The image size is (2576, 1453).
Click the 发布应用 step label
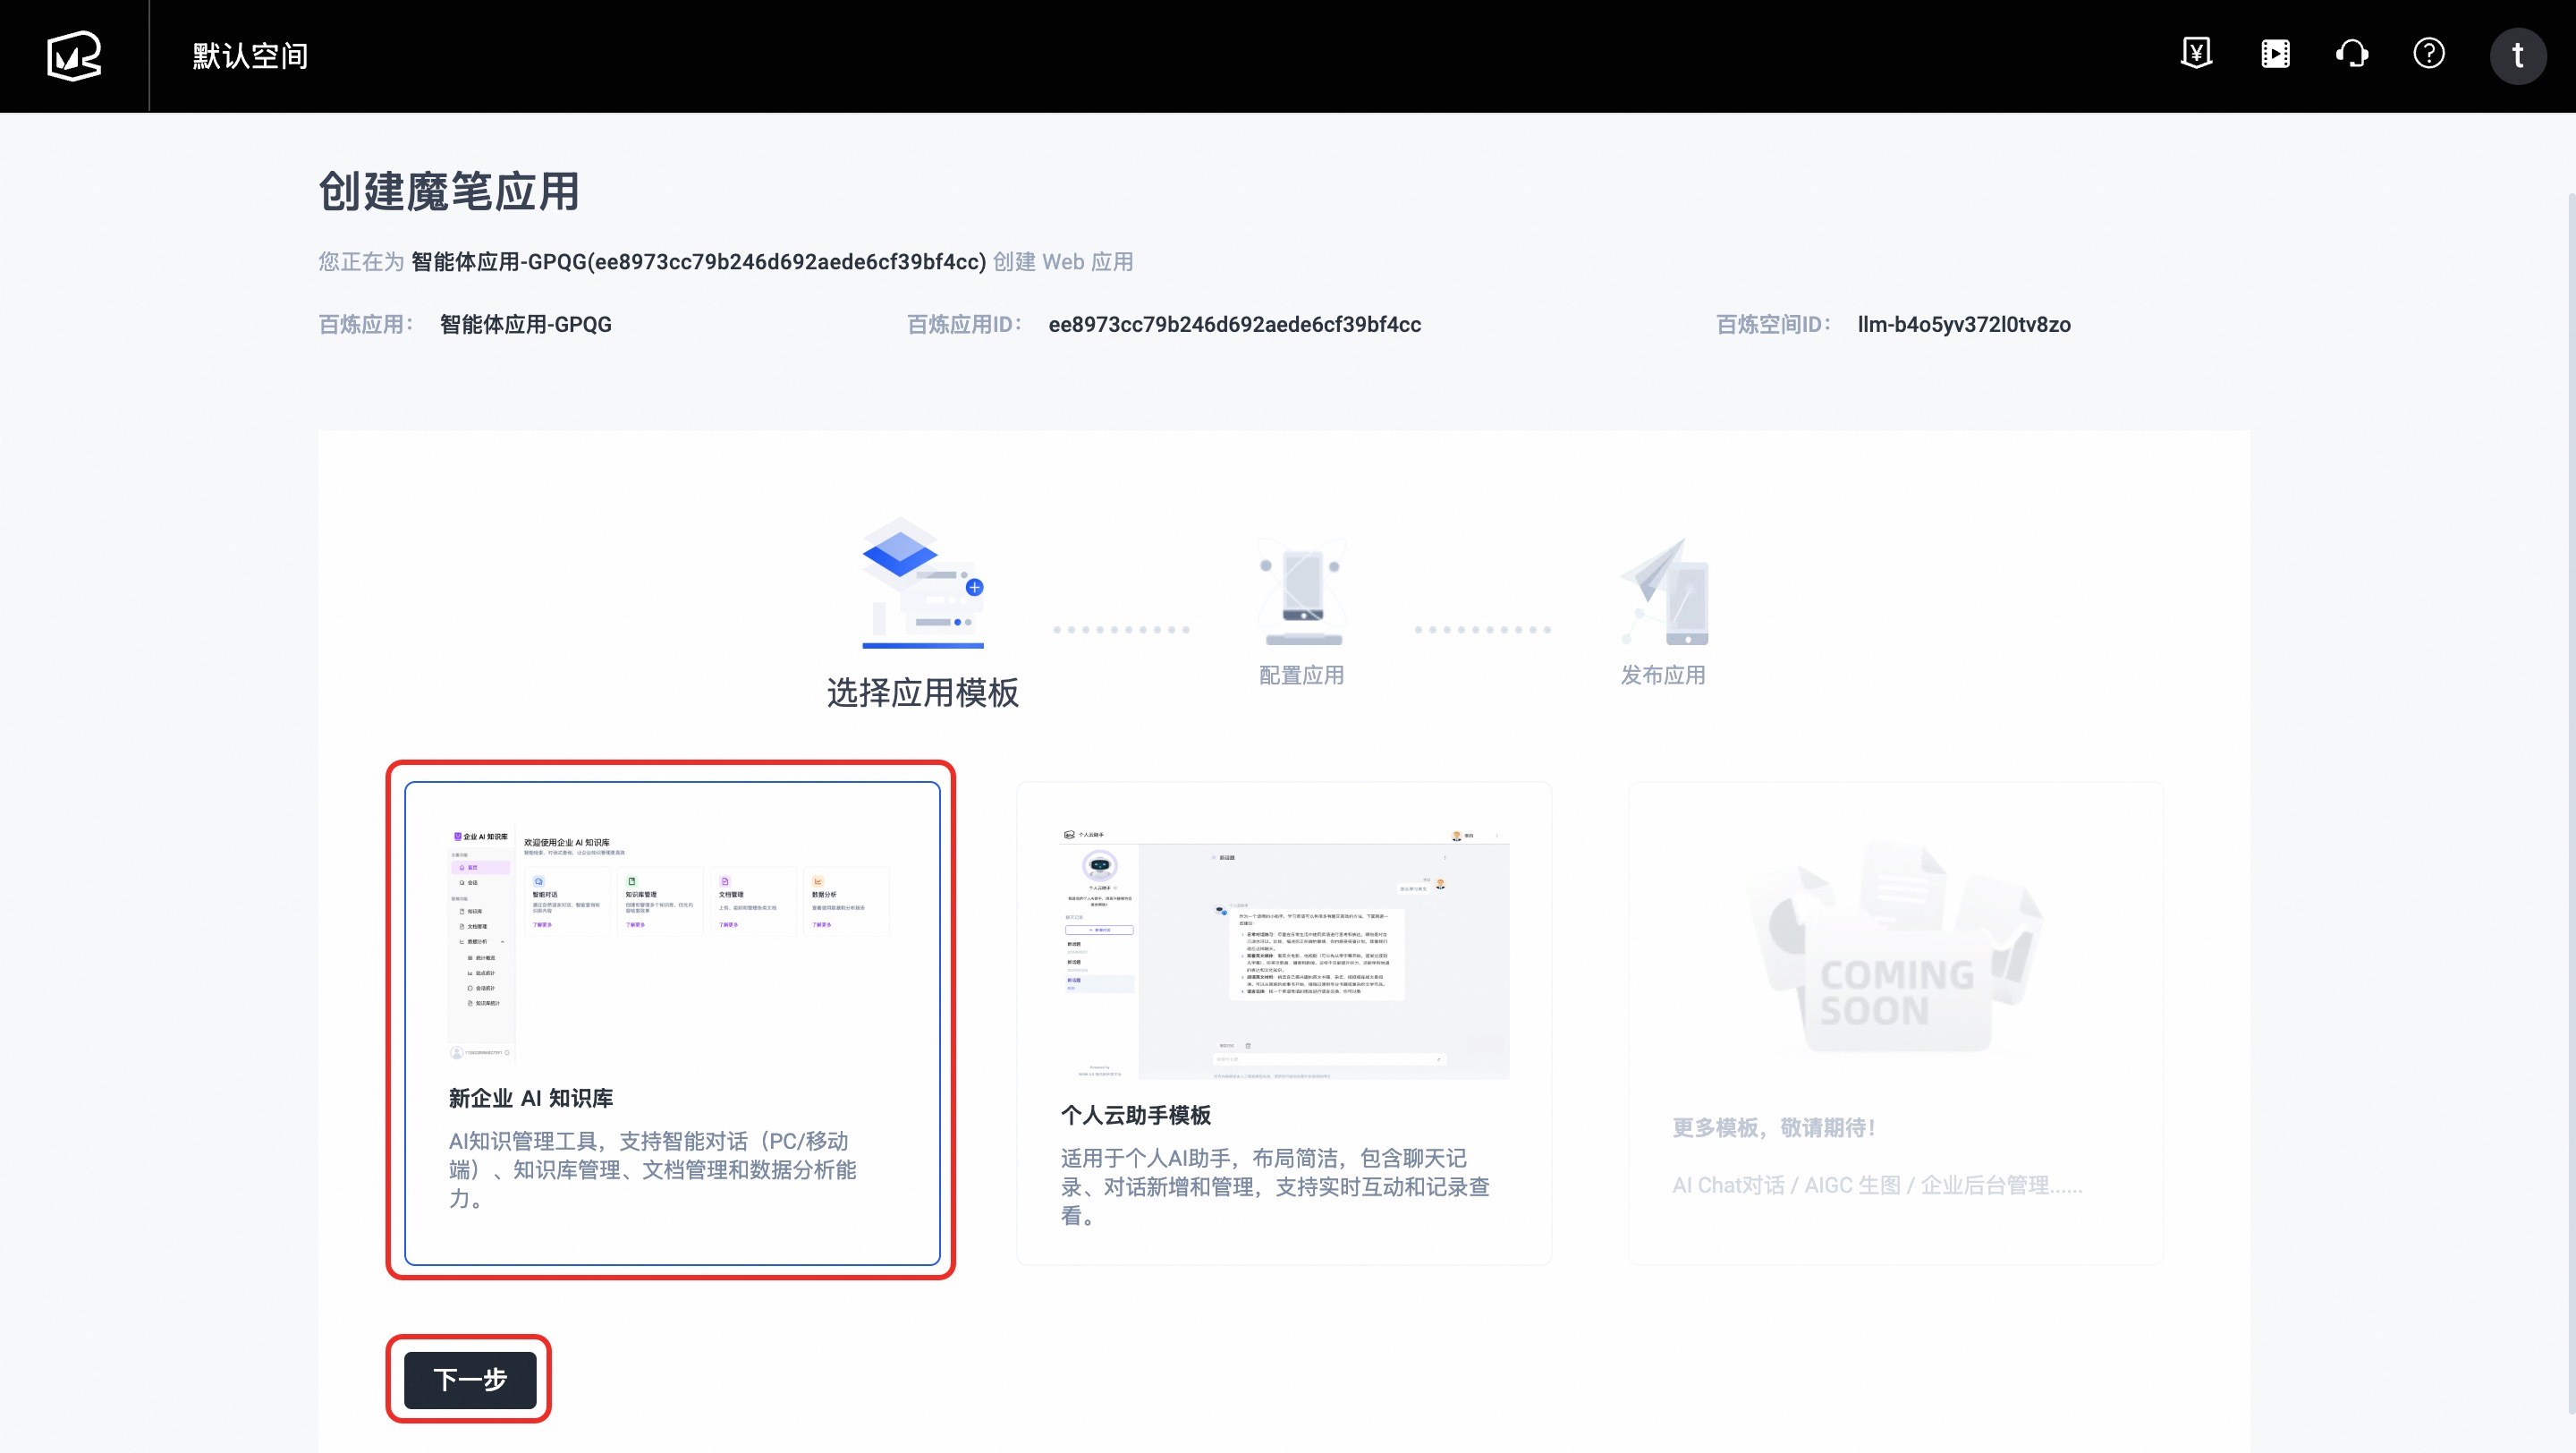pyautogui.click(x=1663, y=675)
